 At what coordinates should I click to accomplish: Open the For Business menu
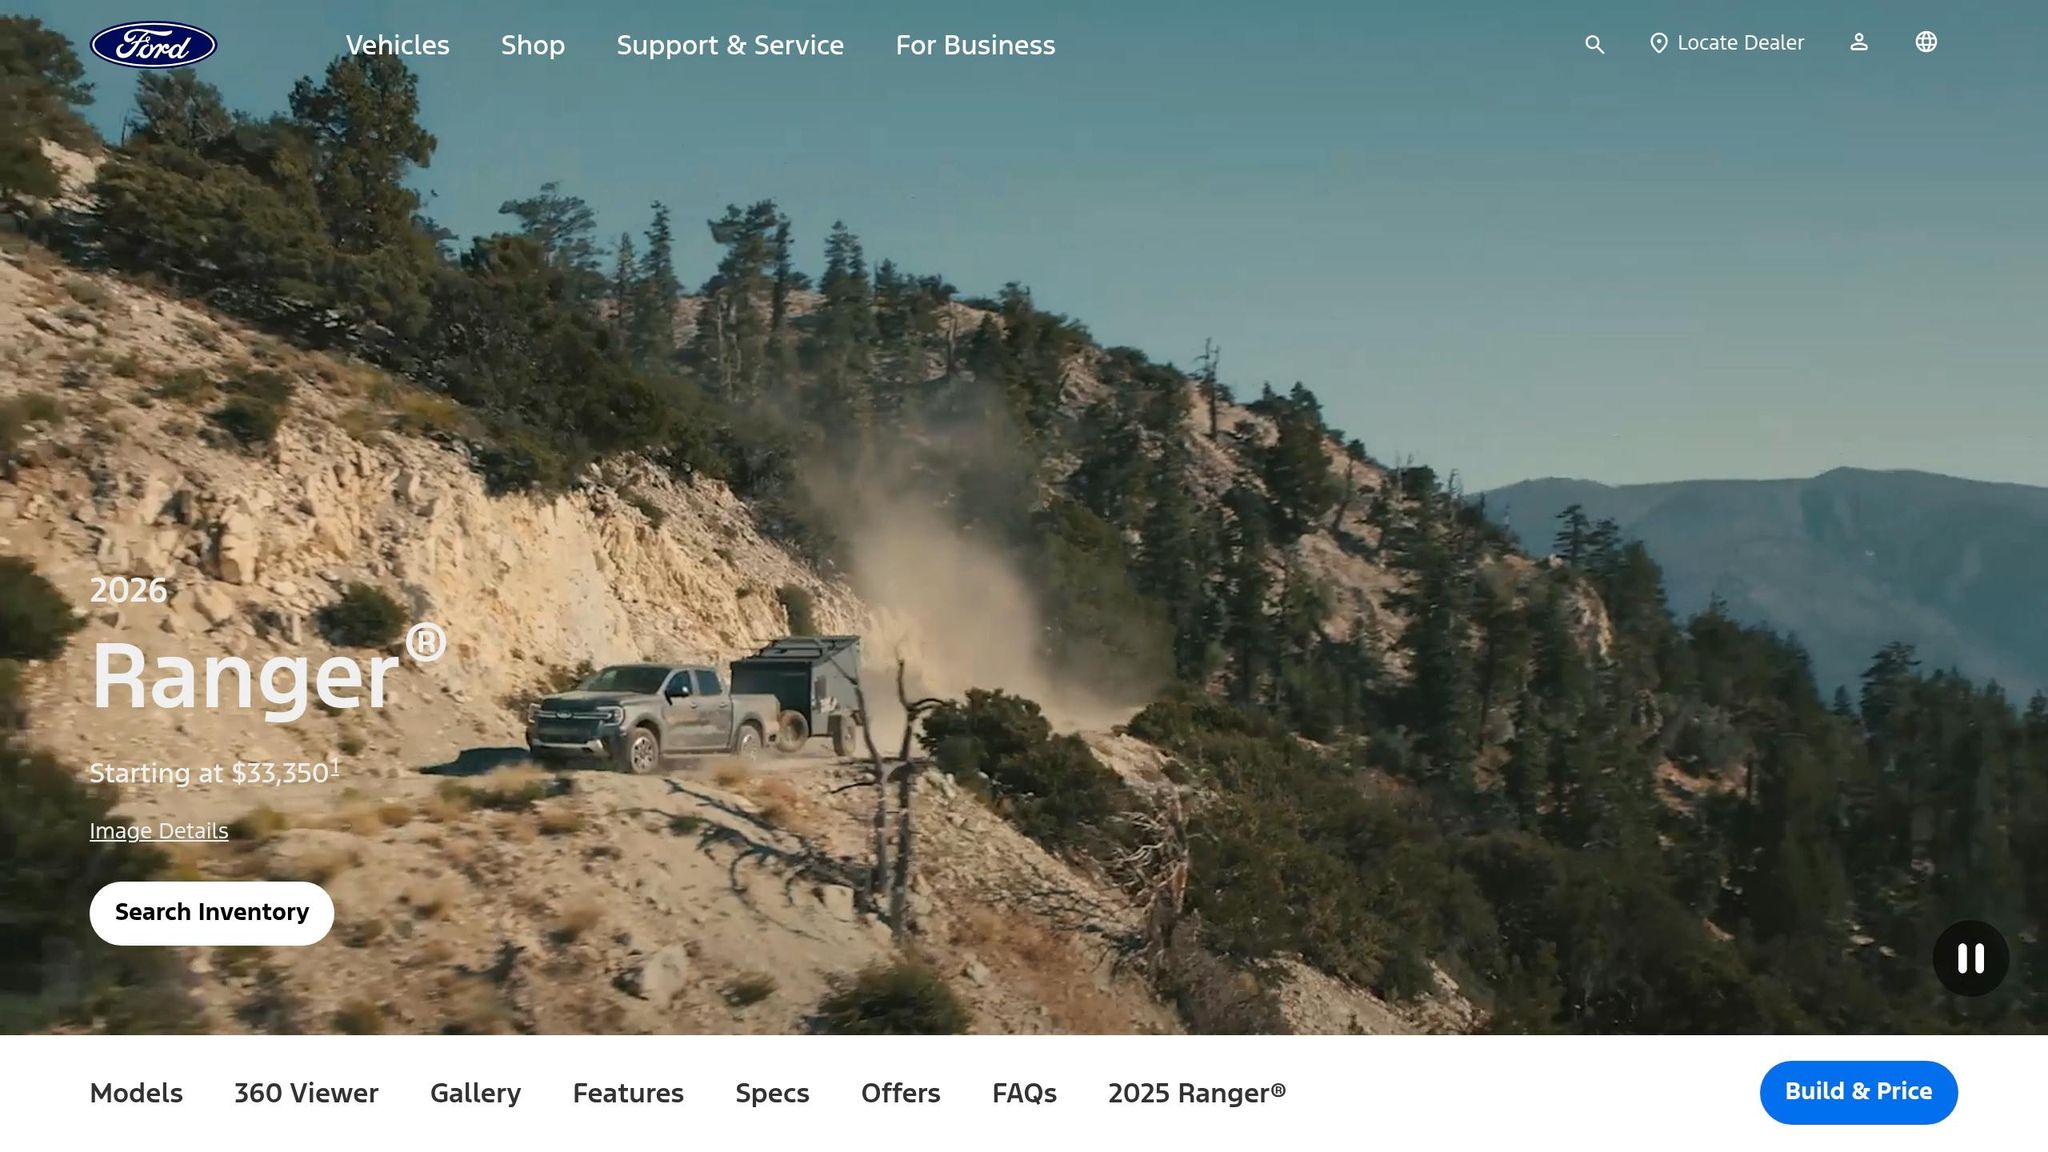(x=975, y=45)
